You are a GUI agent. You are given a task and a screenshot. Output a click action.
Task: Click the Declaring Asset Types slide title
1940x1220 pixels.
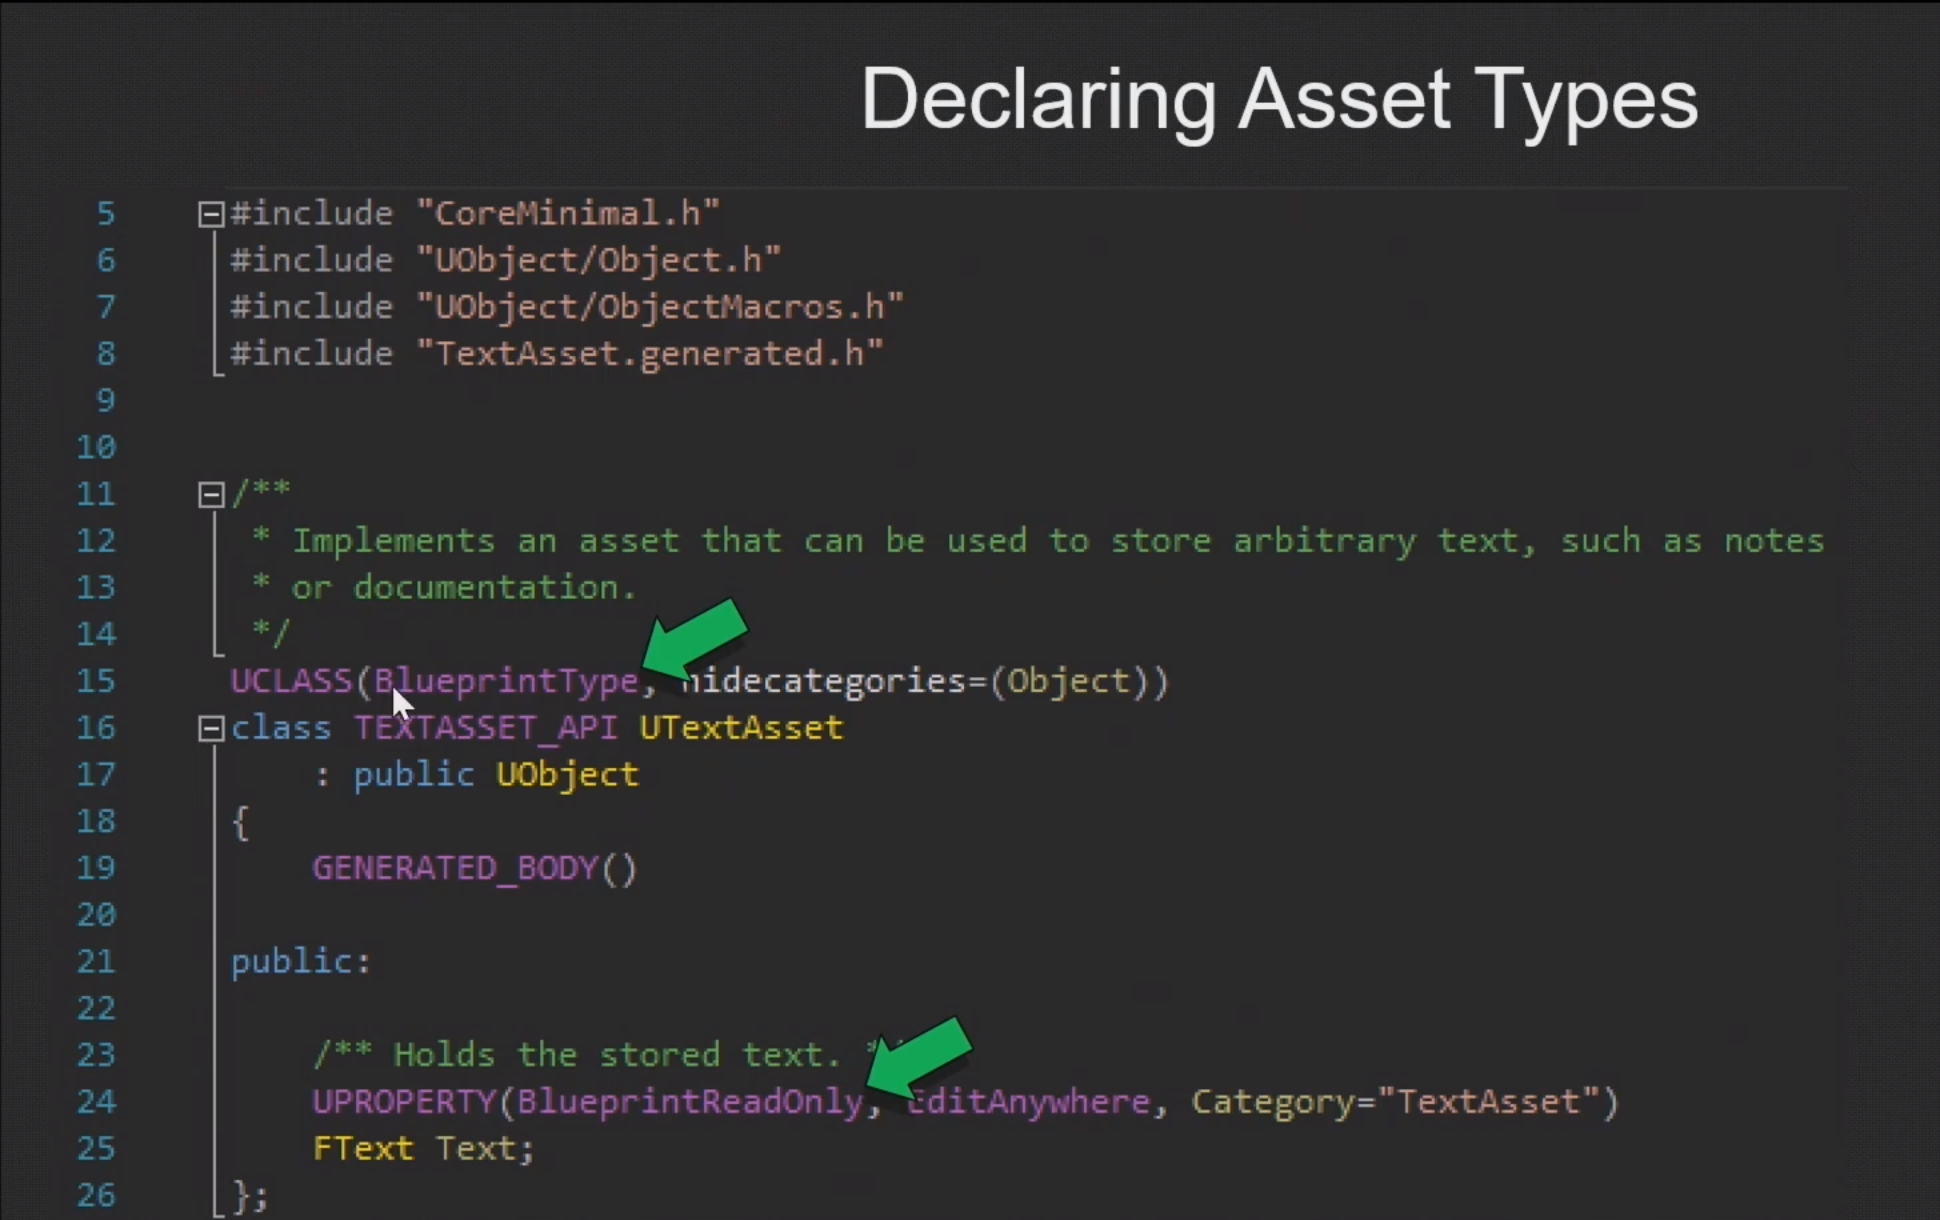[1279, 98]
